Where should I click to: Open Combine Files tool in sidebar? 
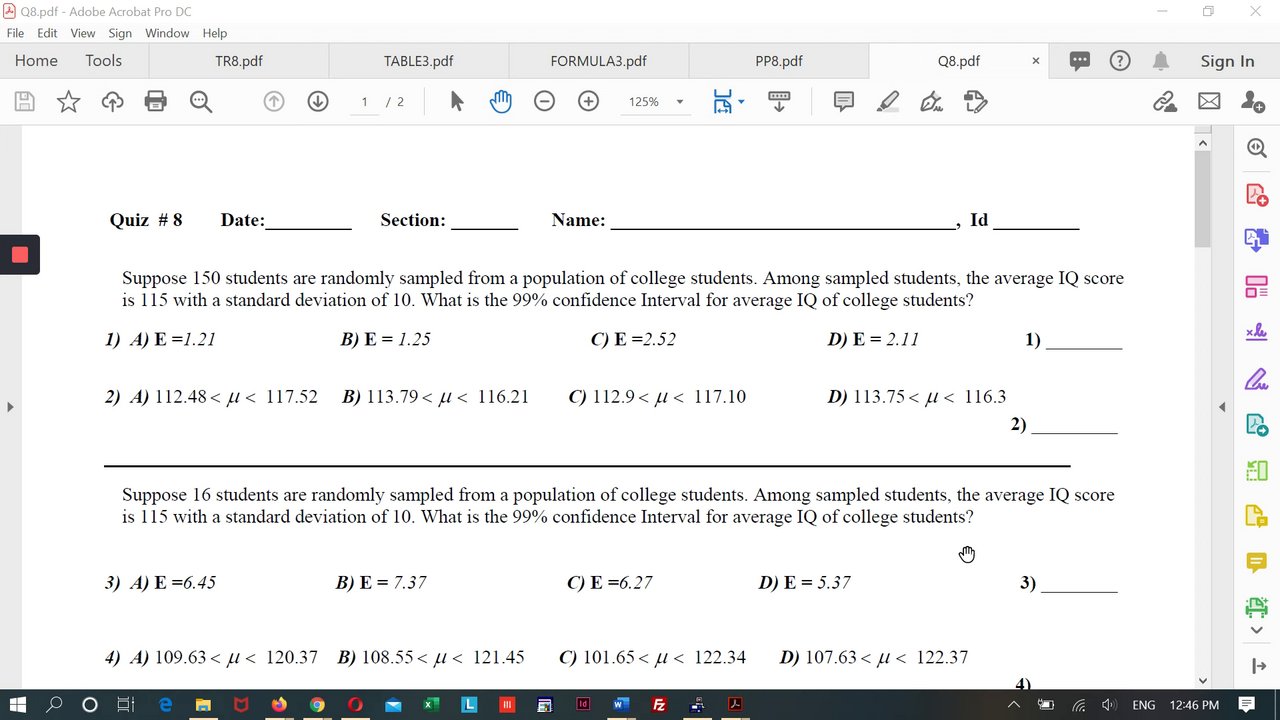tap(1257, 240)
